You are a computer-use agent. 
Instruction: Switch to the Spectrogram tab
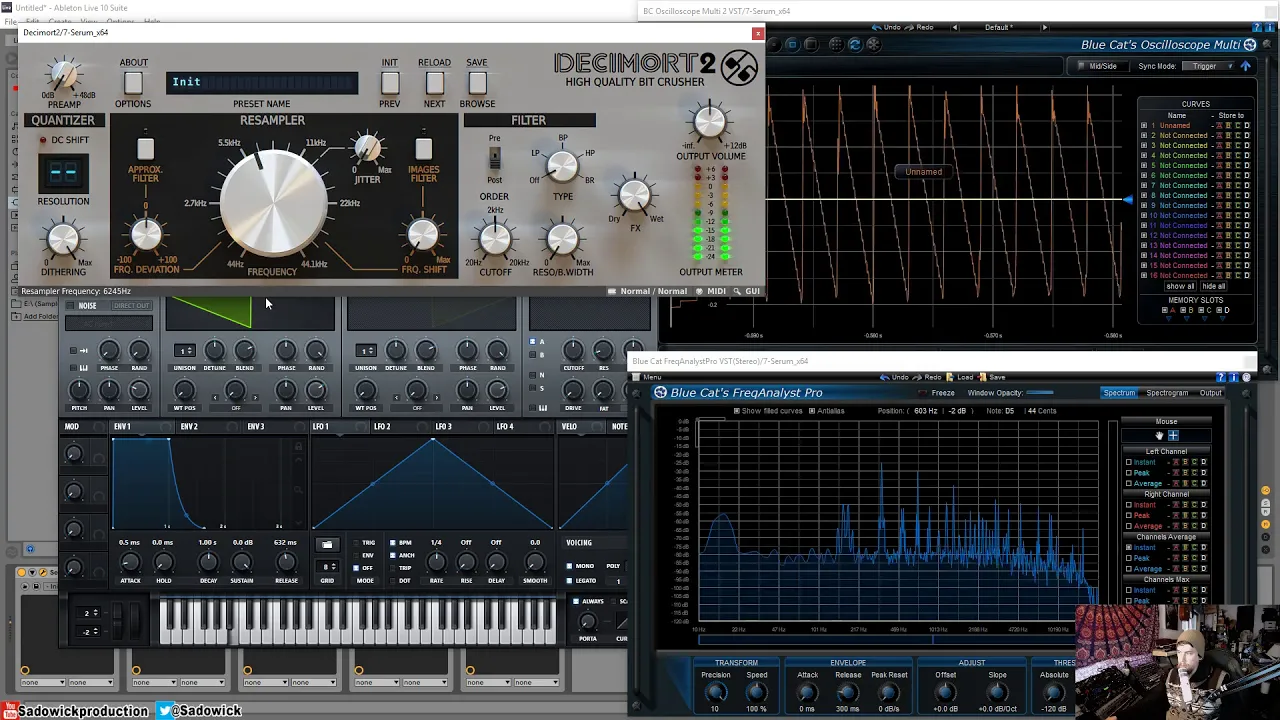[x=1167, y=393]
